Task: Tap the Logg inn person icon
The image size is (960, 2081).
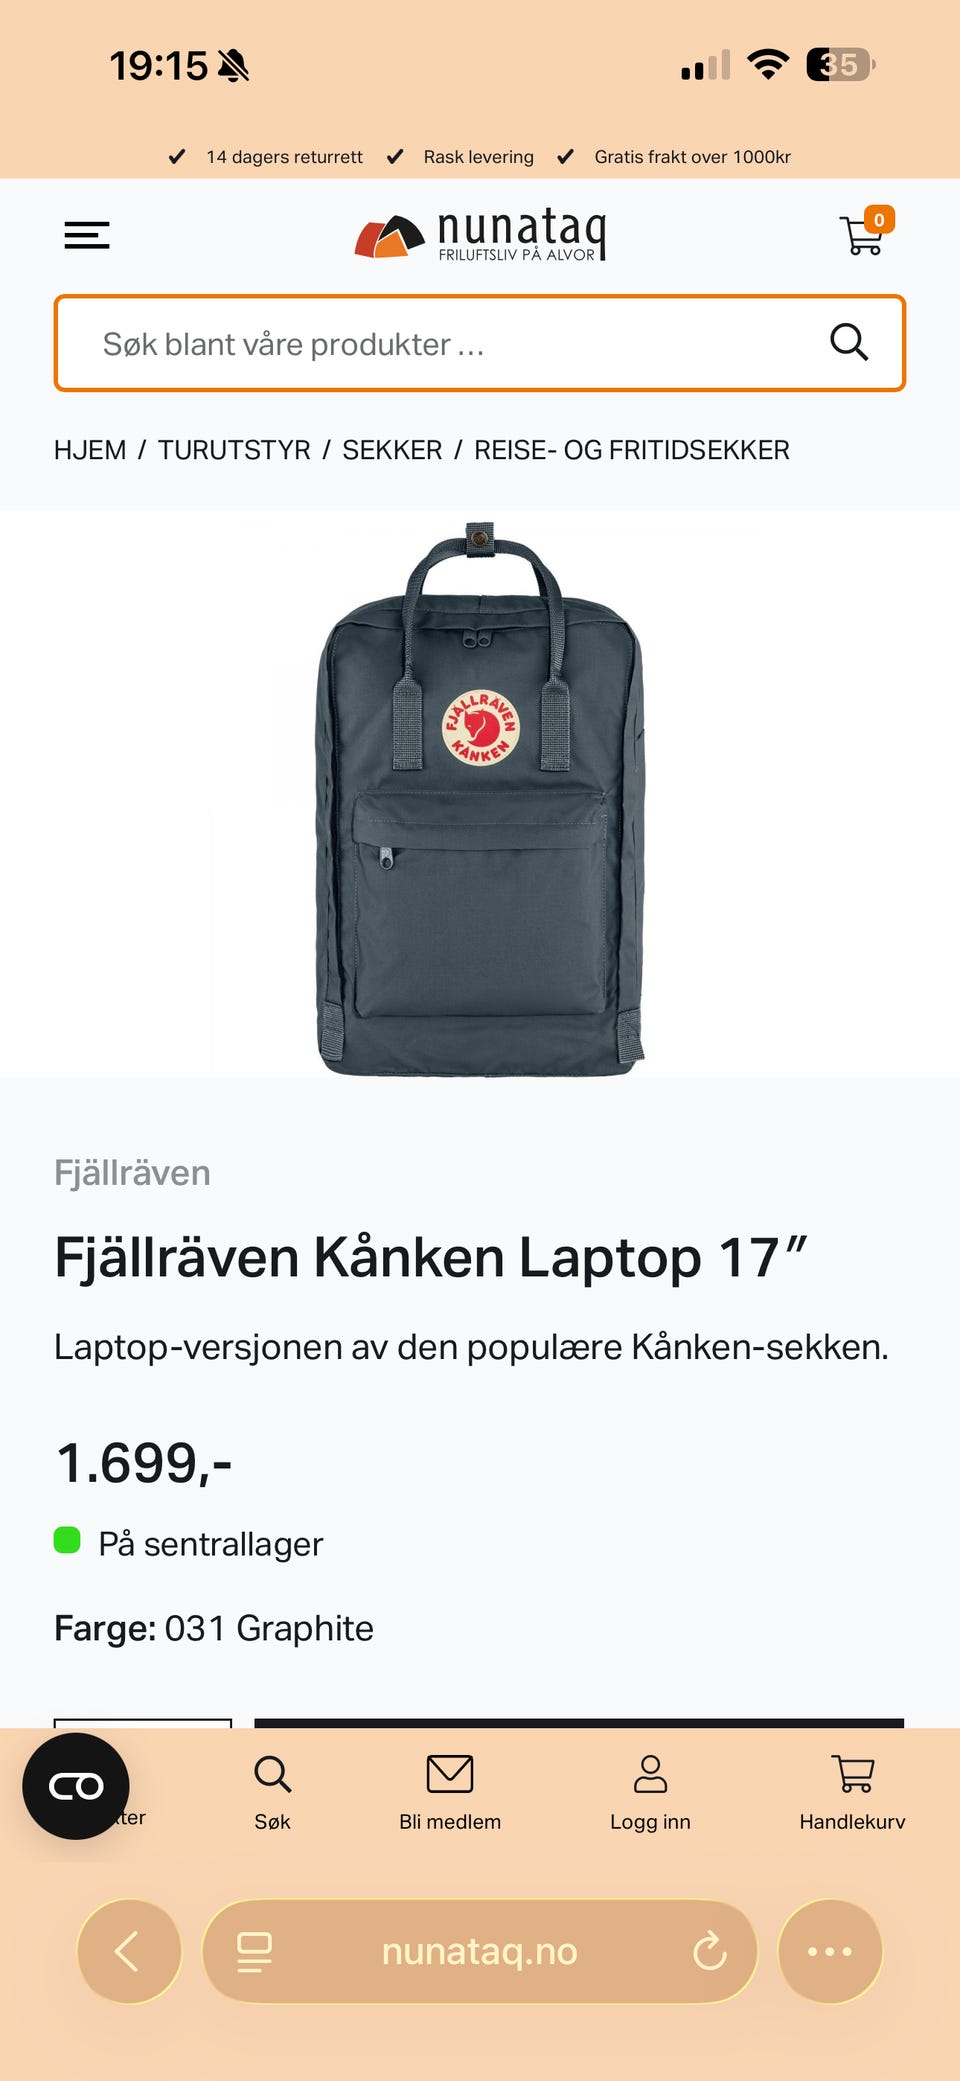Action: point(650,1775)
